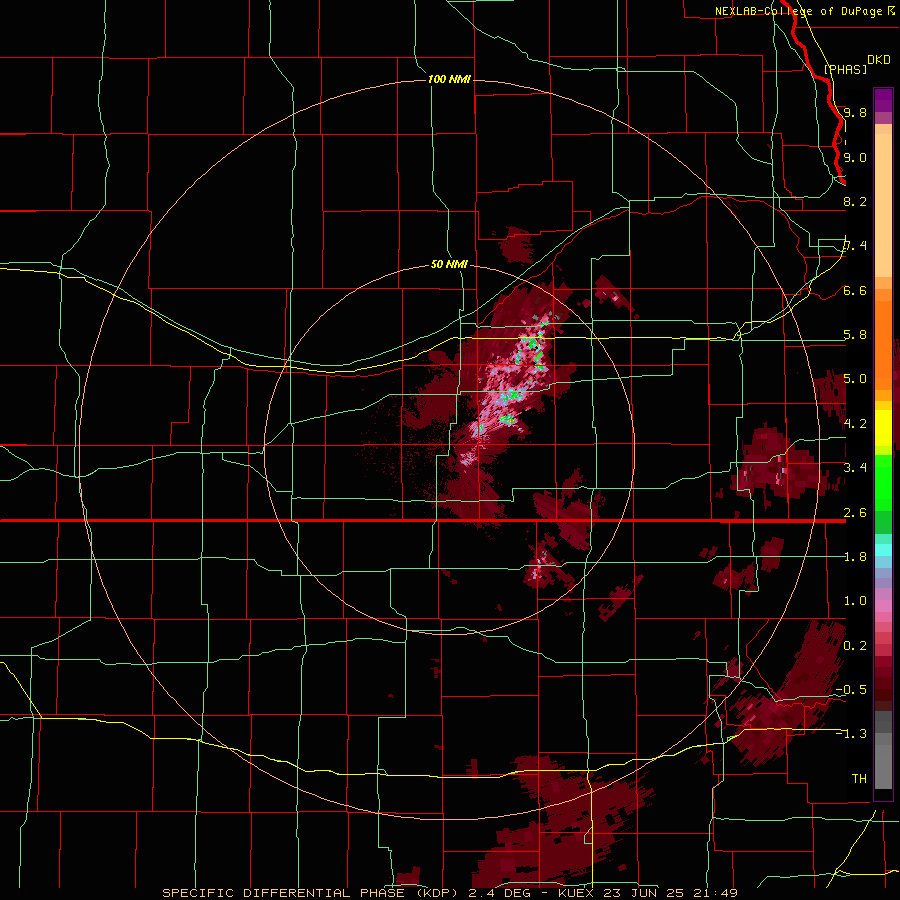Image resolution: width=900 pixels, height=900 pixels.
Task: Click the 100 NMI range ring label
Action: tap(449, 79)
